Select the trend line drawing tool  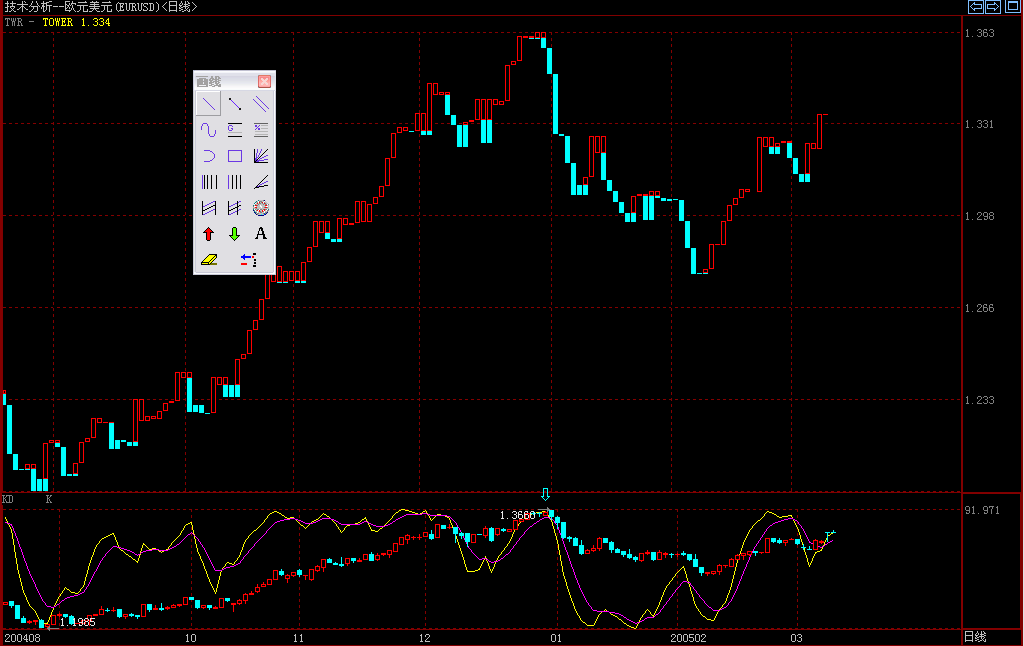208,103
